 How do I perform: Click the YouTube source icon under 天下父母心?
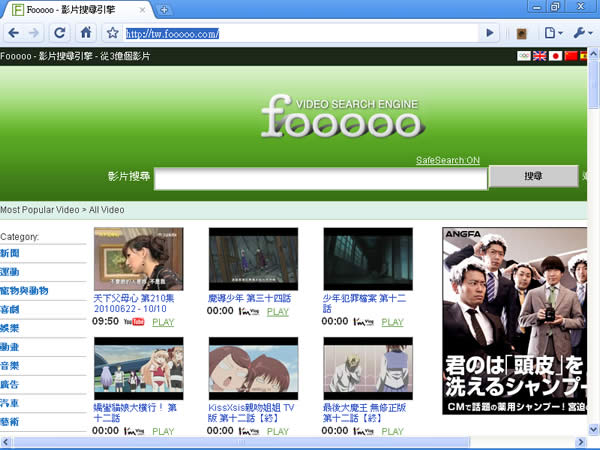tap(134, 322)
